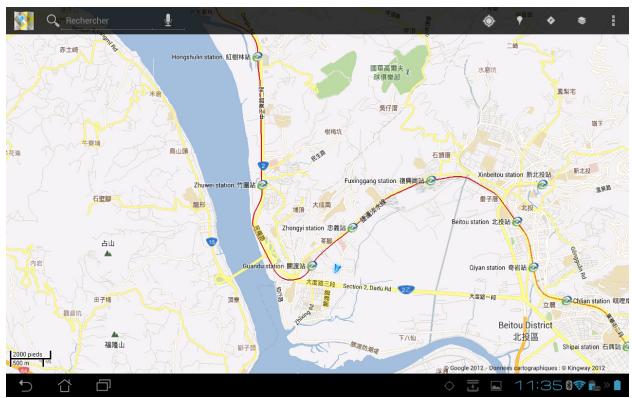This screenshot has width=632, height=398.
Task: Open the Google Maps app icon
Action: point(24,21)
